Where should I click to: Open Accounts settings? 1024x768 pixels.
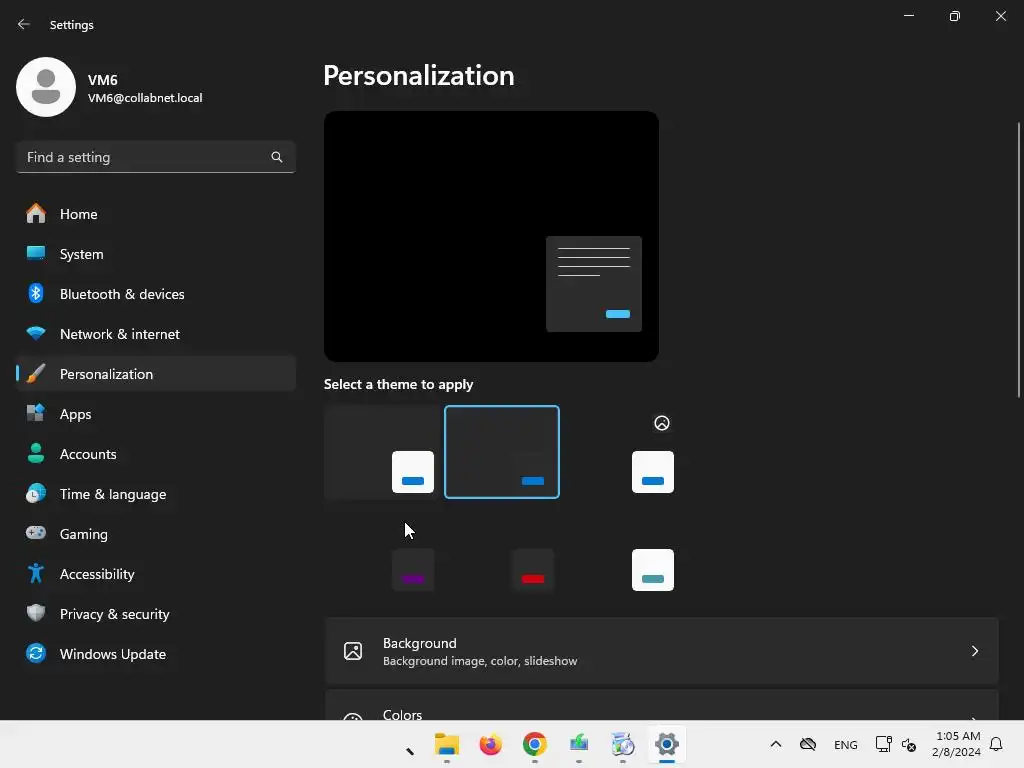[x=155, y=454]
